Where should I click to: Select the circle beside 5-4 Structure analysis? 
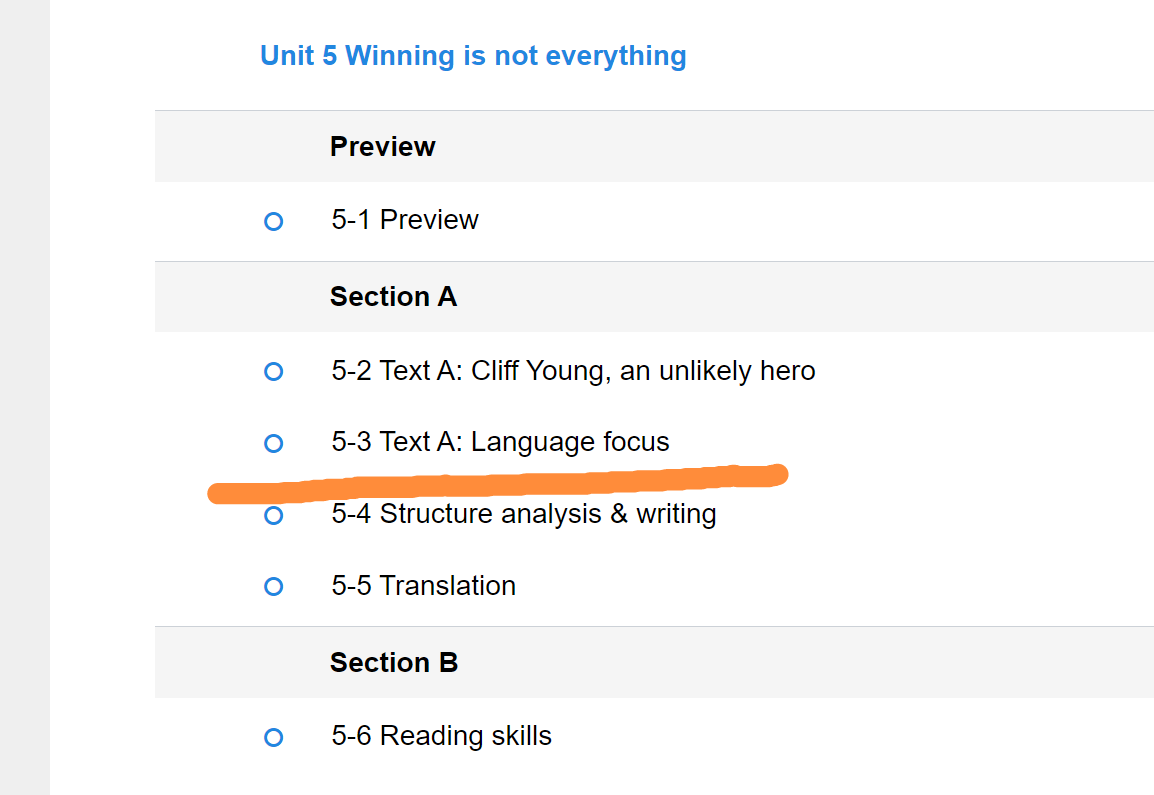pyautogui.click(x=273, y=516)
